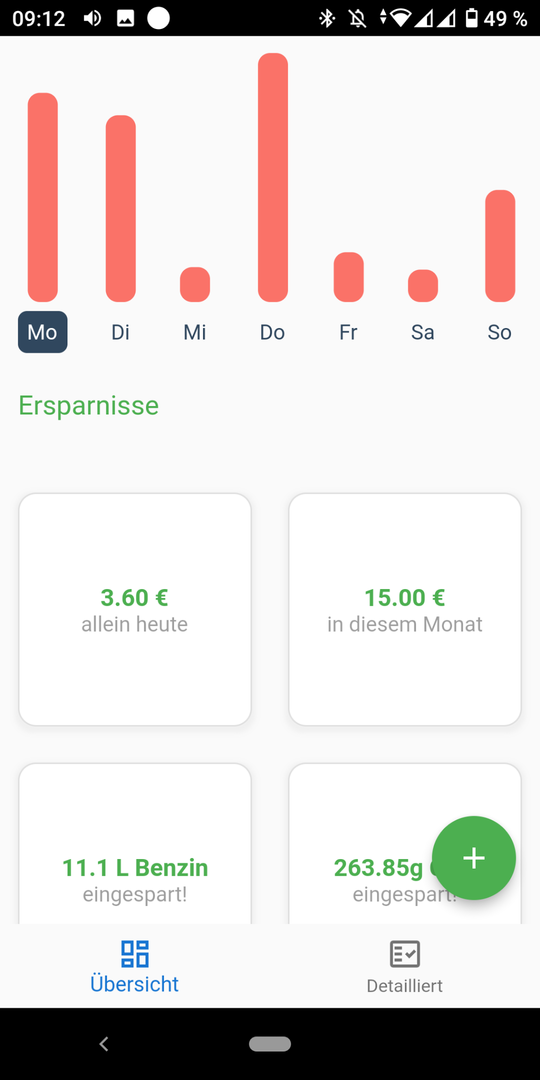
Task: Tap the tall Thursday bar in chart
Action: (273, 177)
